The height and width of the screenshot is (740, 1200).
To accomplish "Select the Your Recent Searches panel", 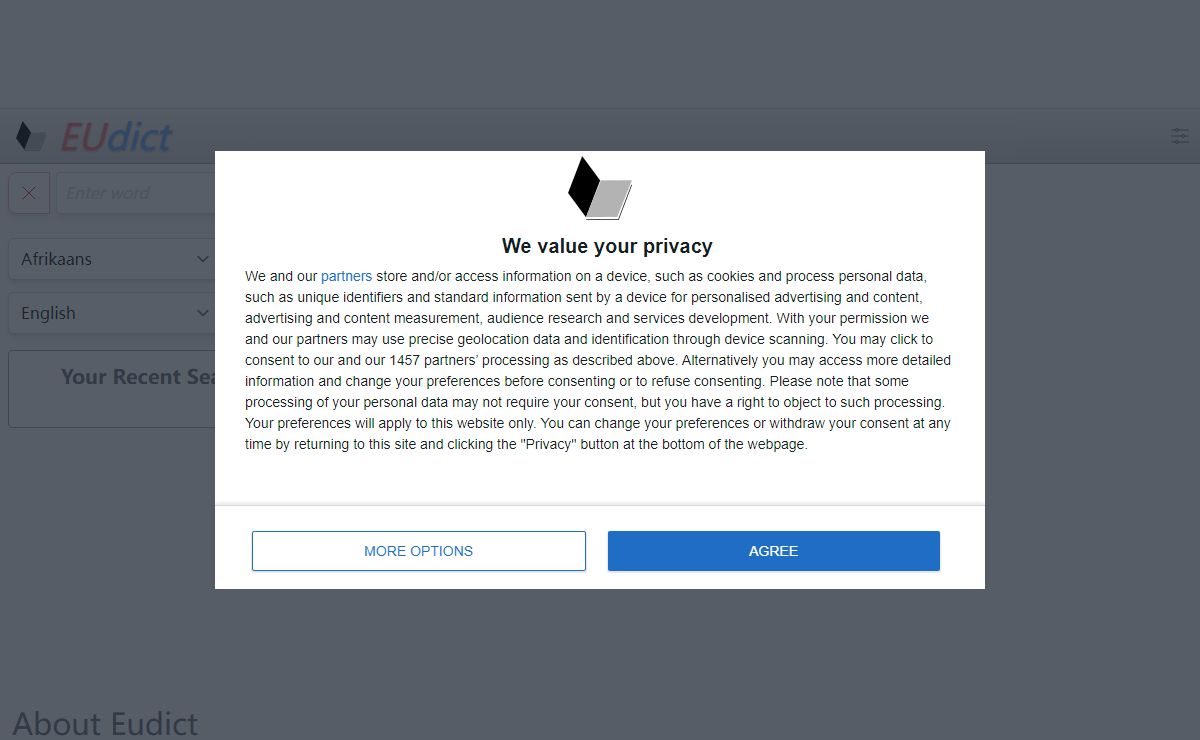I will 112,389.
